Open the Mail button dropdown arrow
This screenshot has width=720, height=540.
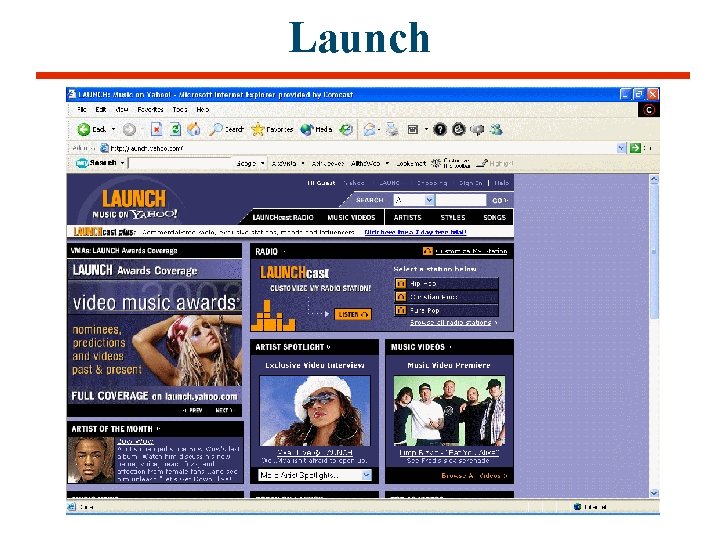coord(379,129)
